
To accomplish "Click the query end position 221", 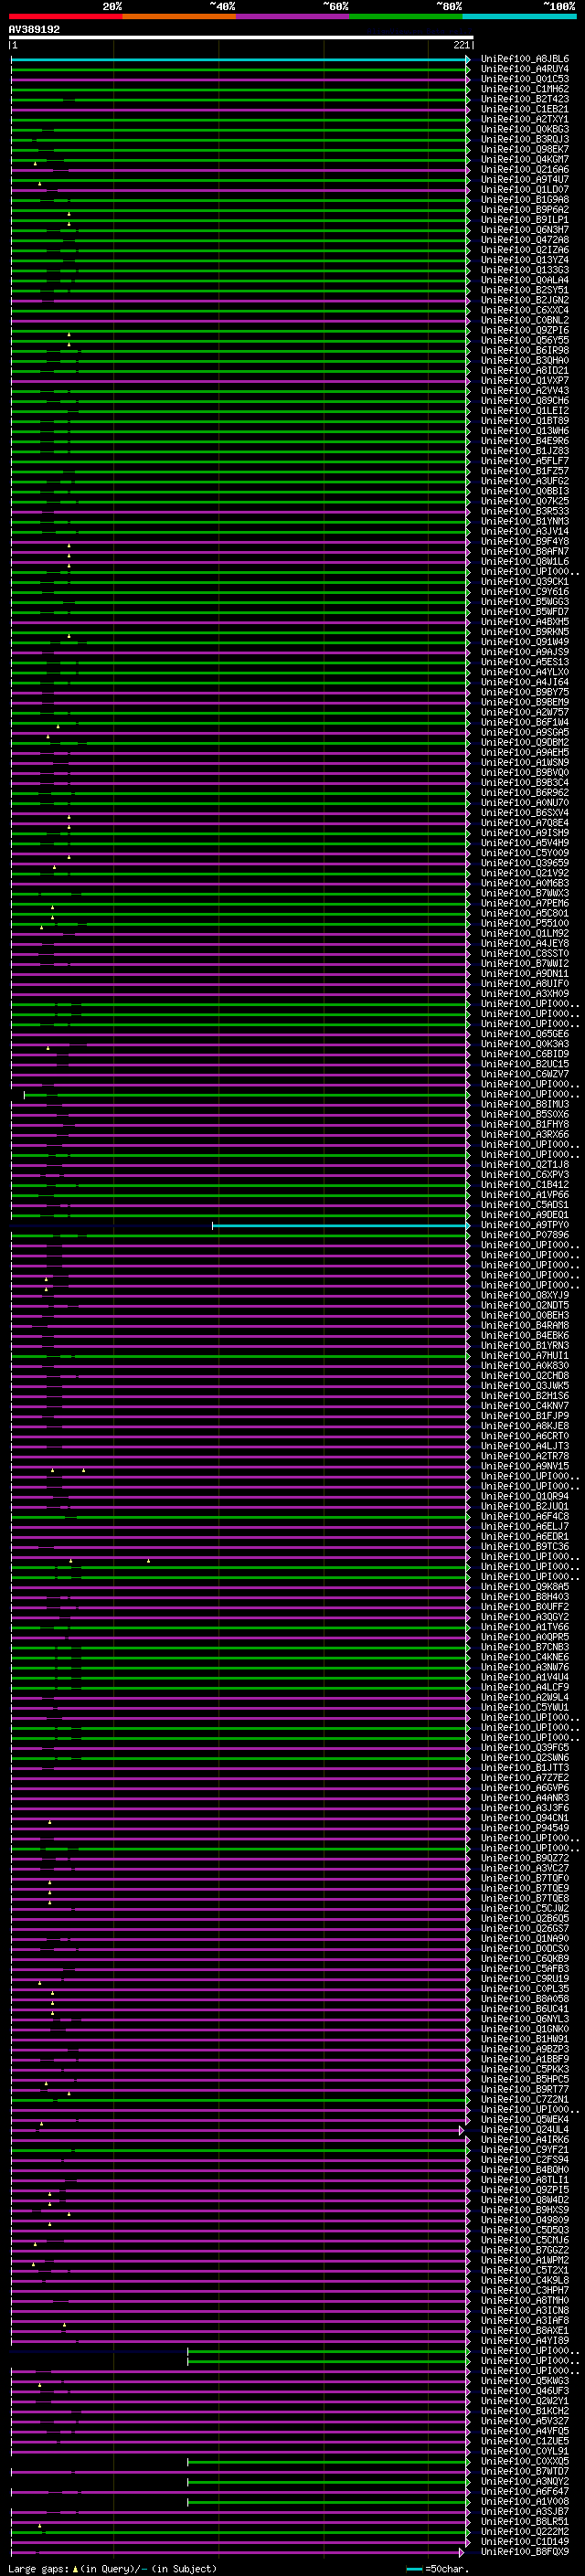I will (x=461, y=45).
